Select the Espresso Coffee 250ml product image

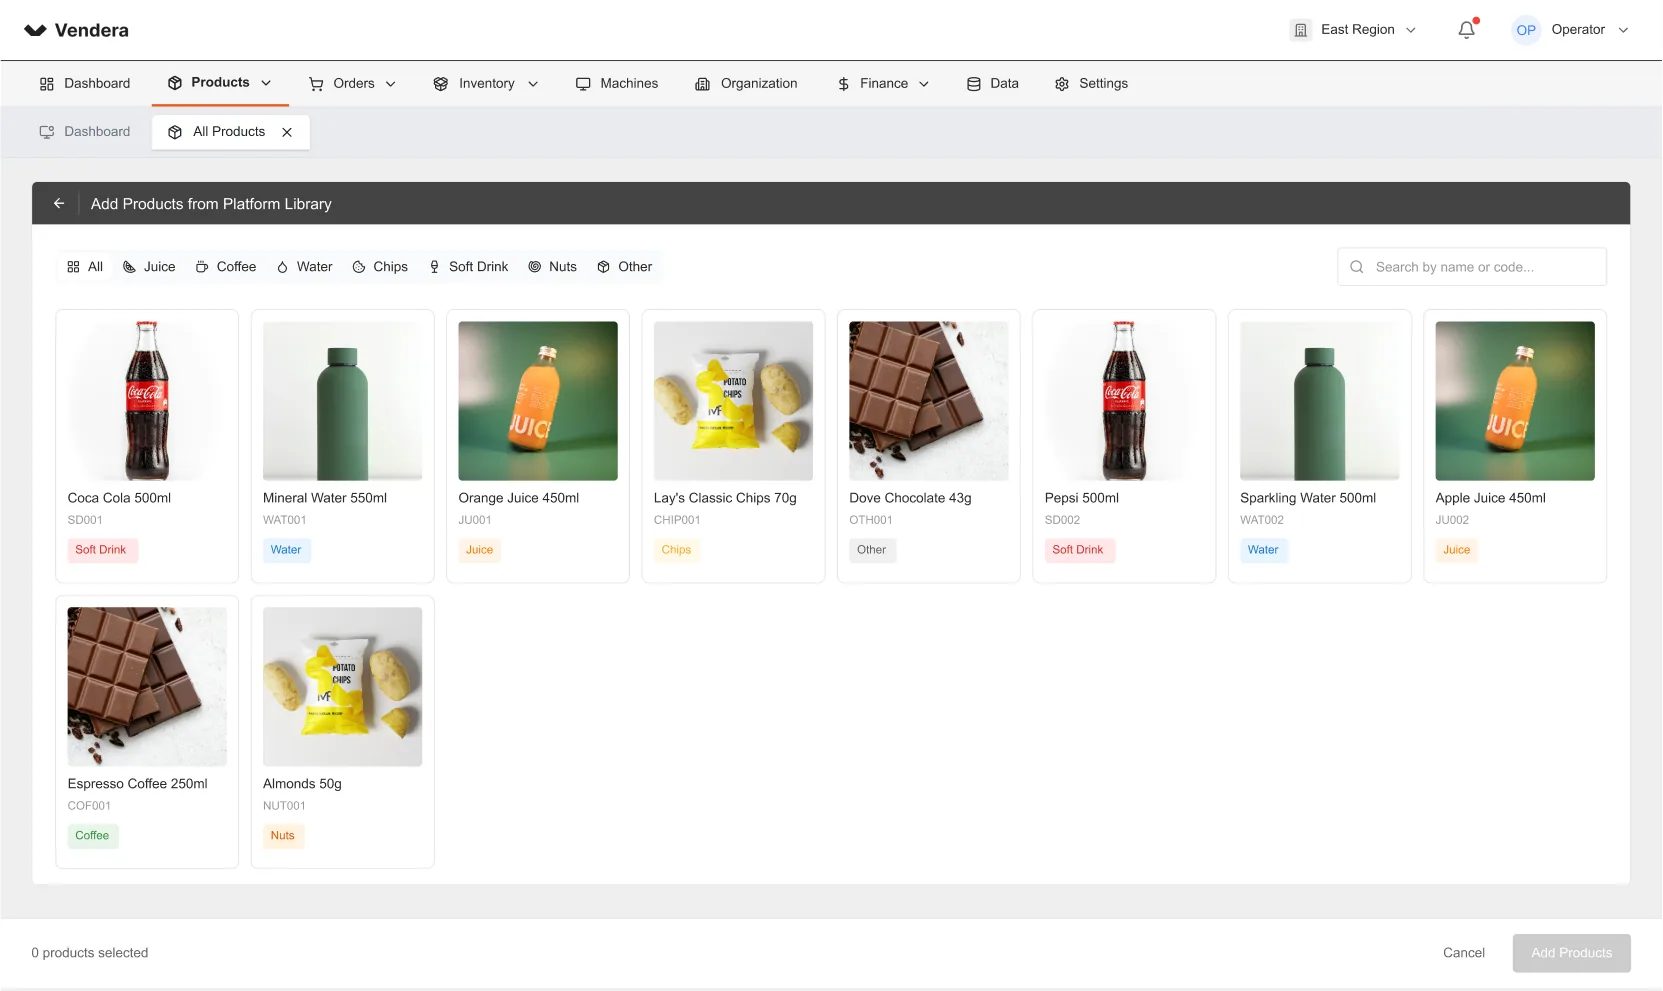[147, 687]
